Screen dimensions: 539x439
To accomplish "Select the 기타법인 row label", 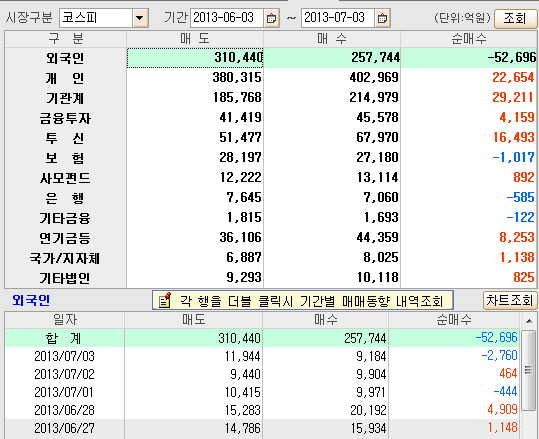I will (65, 277).
